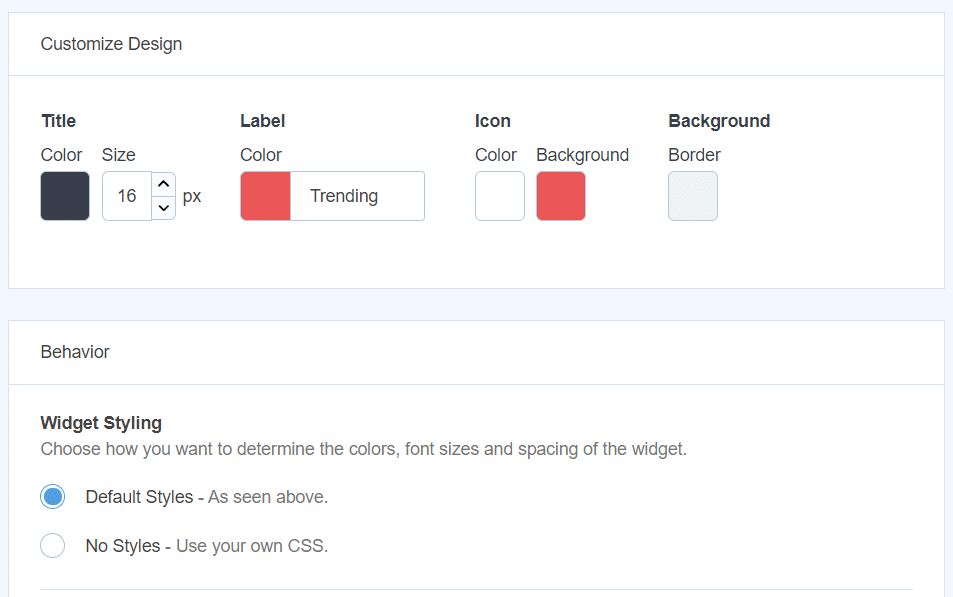Click the Label column heading
This screenshot has height=597, width=953.
(262, 121)
